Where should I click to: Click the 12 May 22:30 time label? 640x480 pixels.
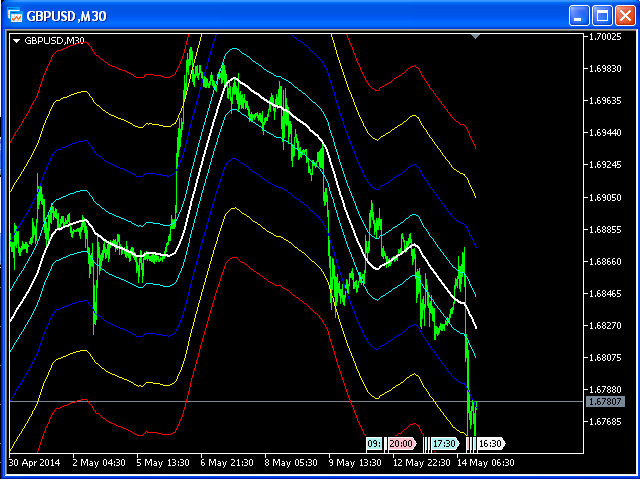(422, 463)
